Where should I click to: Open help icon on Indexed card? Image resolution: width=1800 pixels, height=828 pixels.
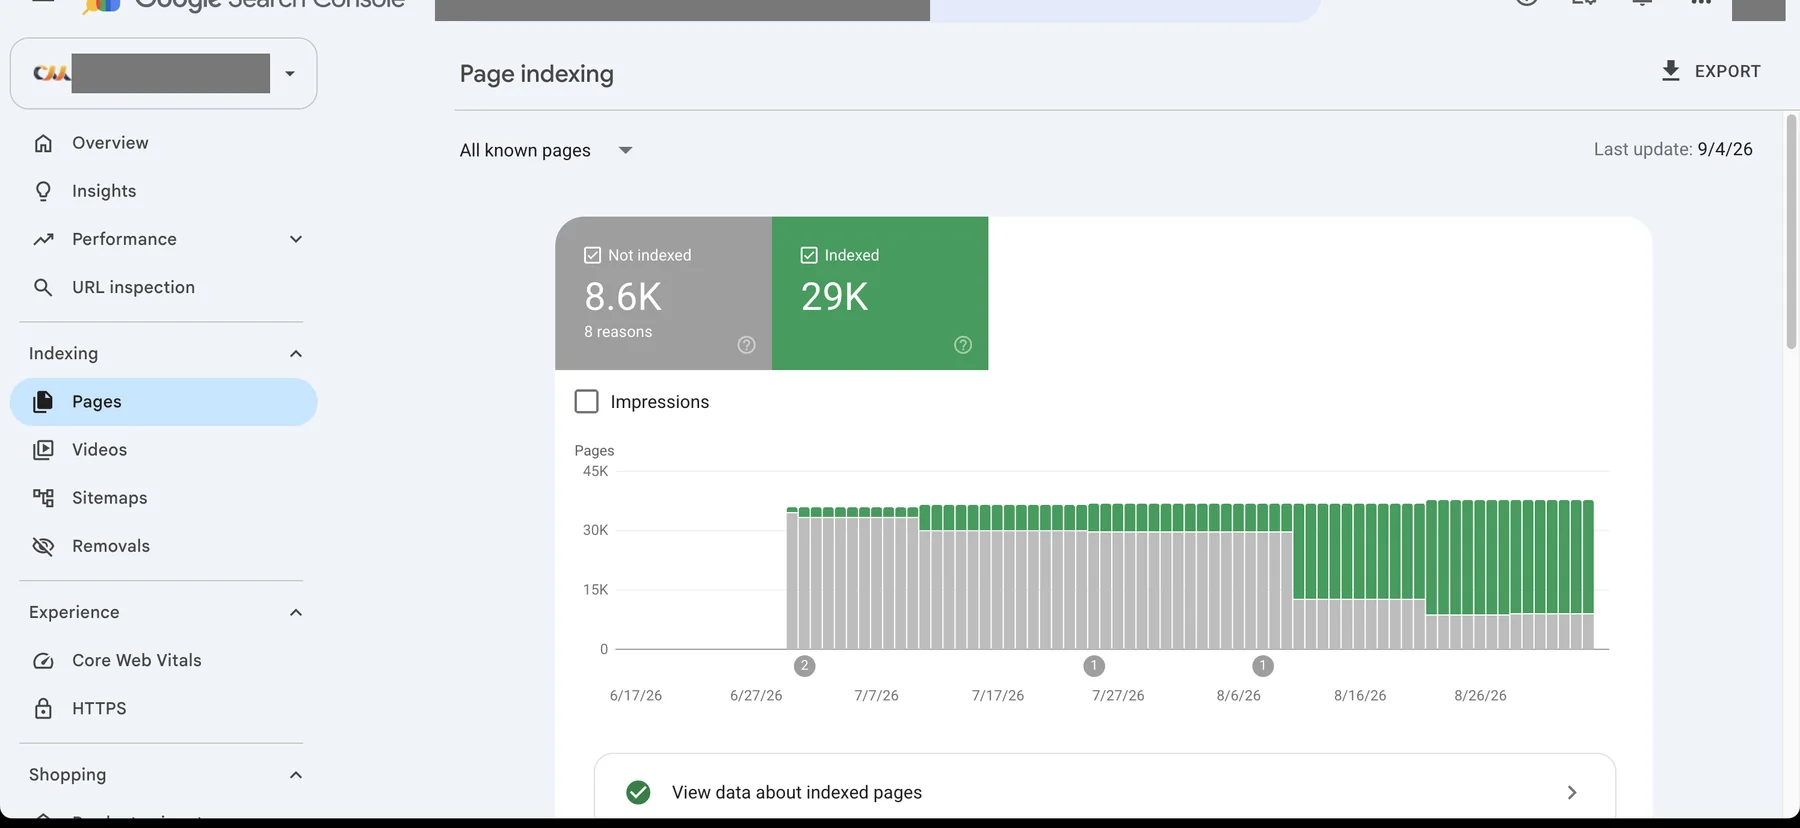(x=963, y=345)
